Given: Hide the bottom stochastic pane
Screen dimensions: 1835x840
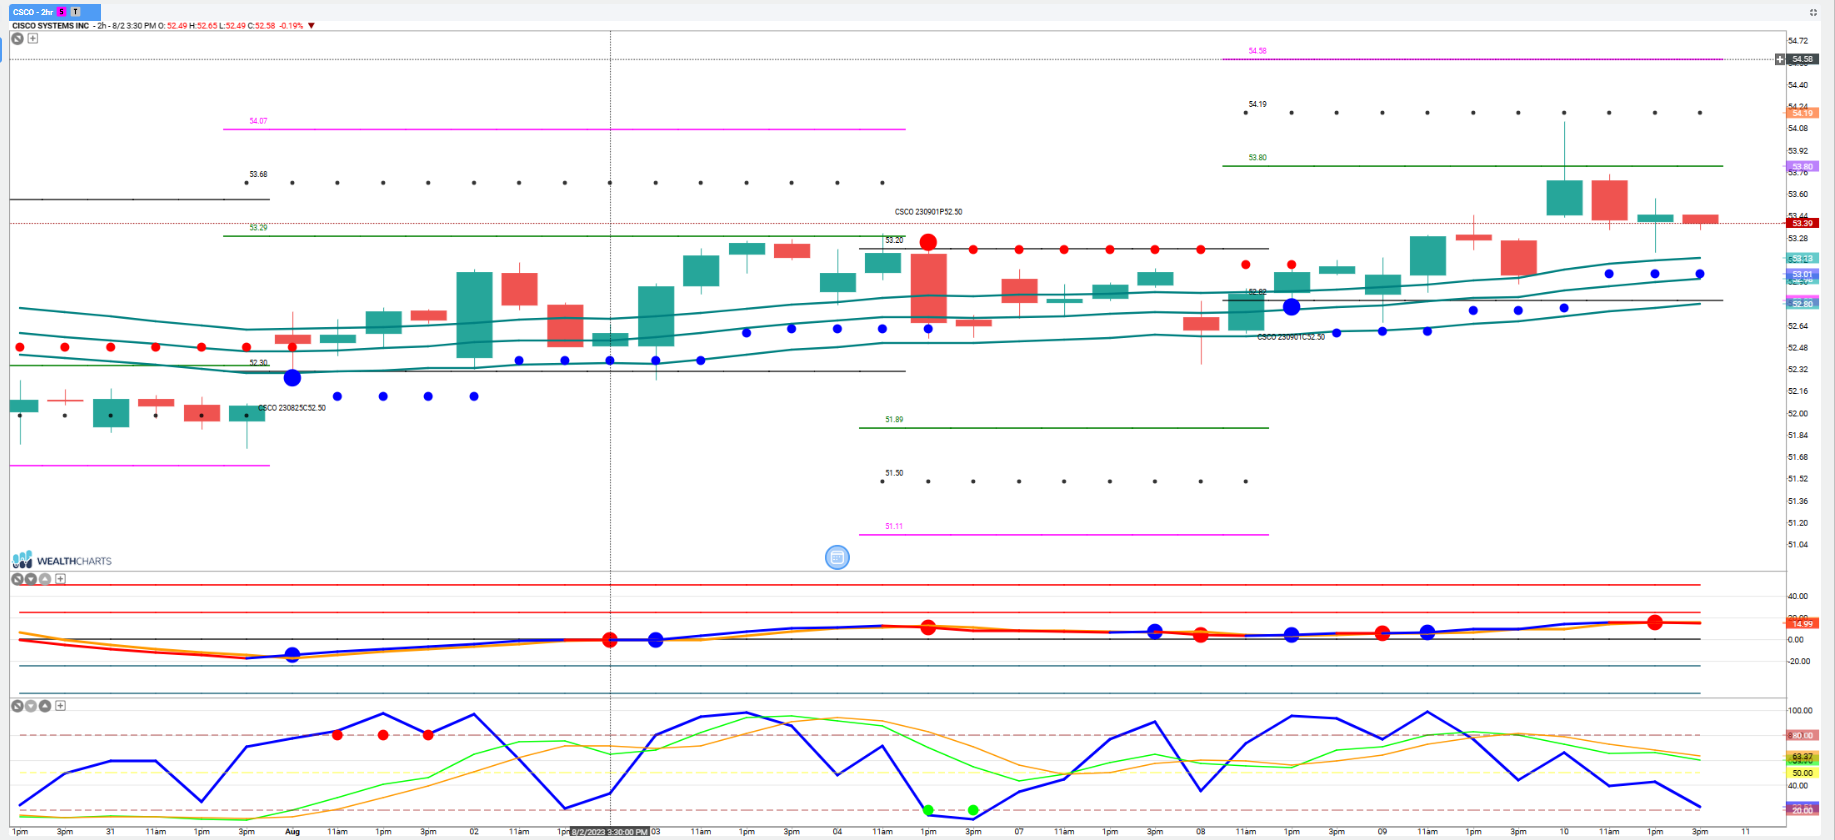Looking at the screenshot, I should tap(17, 706).
